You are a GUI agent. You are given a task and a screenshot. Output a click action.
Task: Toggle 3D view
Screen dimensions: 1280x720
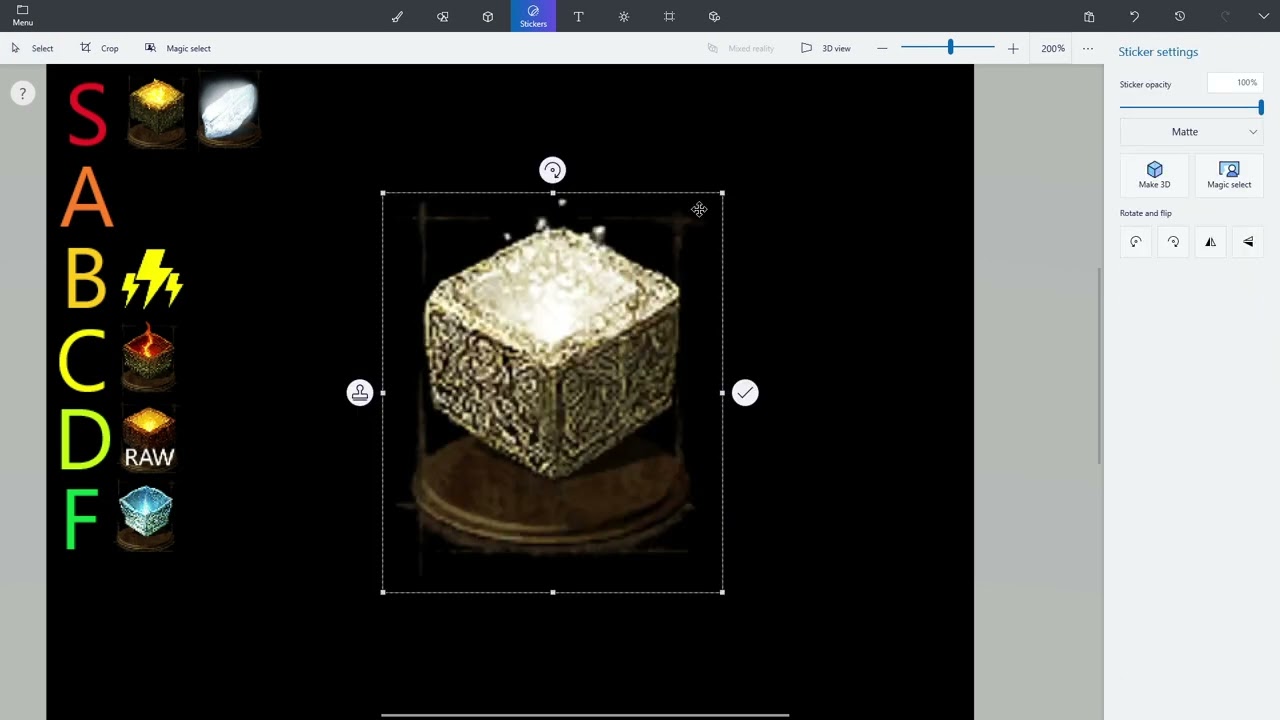click(826, 48)
